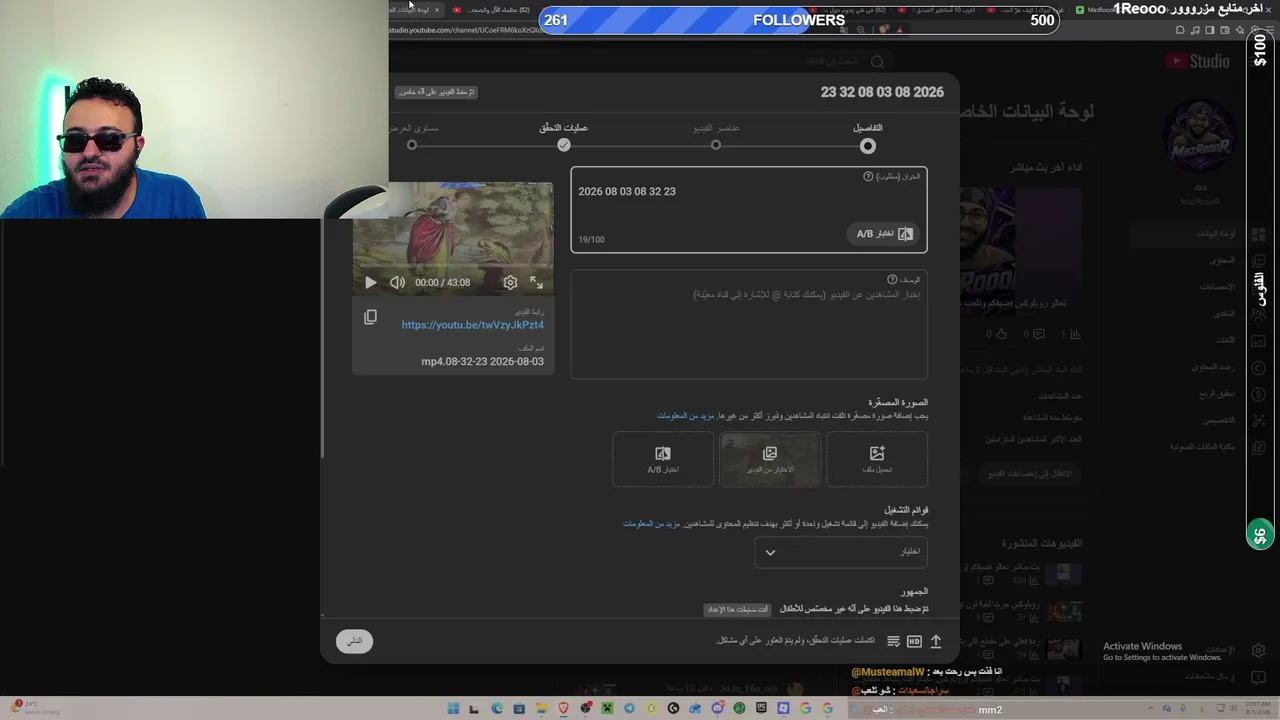Image resolution: width=1280 pixels, height=720 pixels.
Task: Choose the pick-from-video thumbnail option
Action: coord(770,459)
